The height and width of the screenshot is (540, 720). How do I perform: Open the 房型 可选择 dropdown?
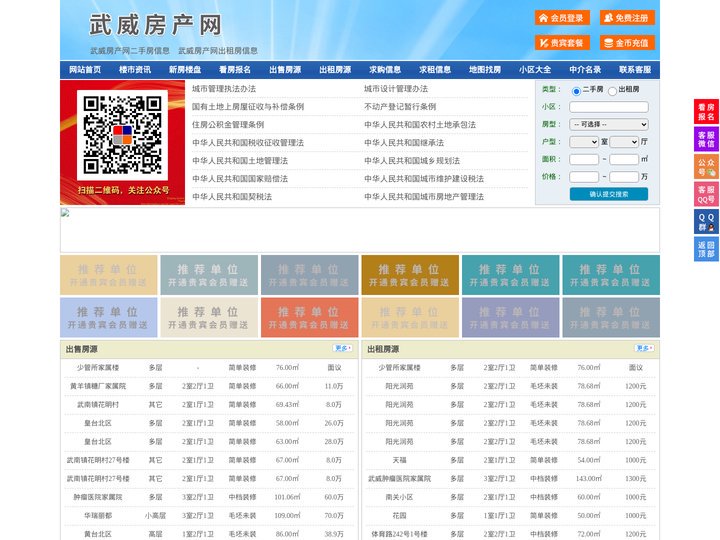609,124
